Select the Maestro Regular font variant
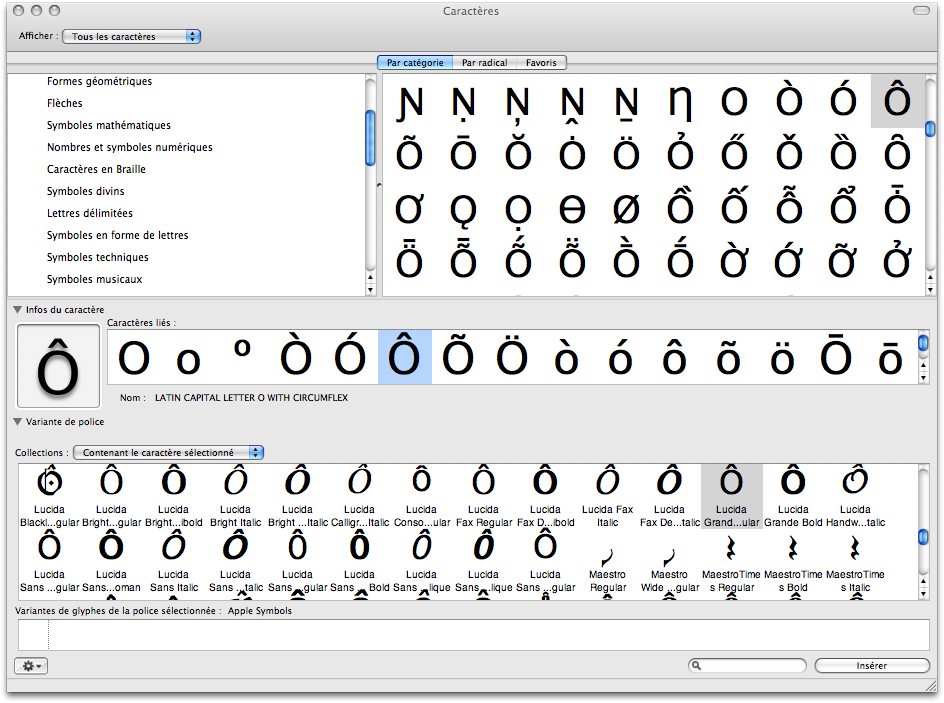This screenshot has width=944, height=703. point(608,566)
